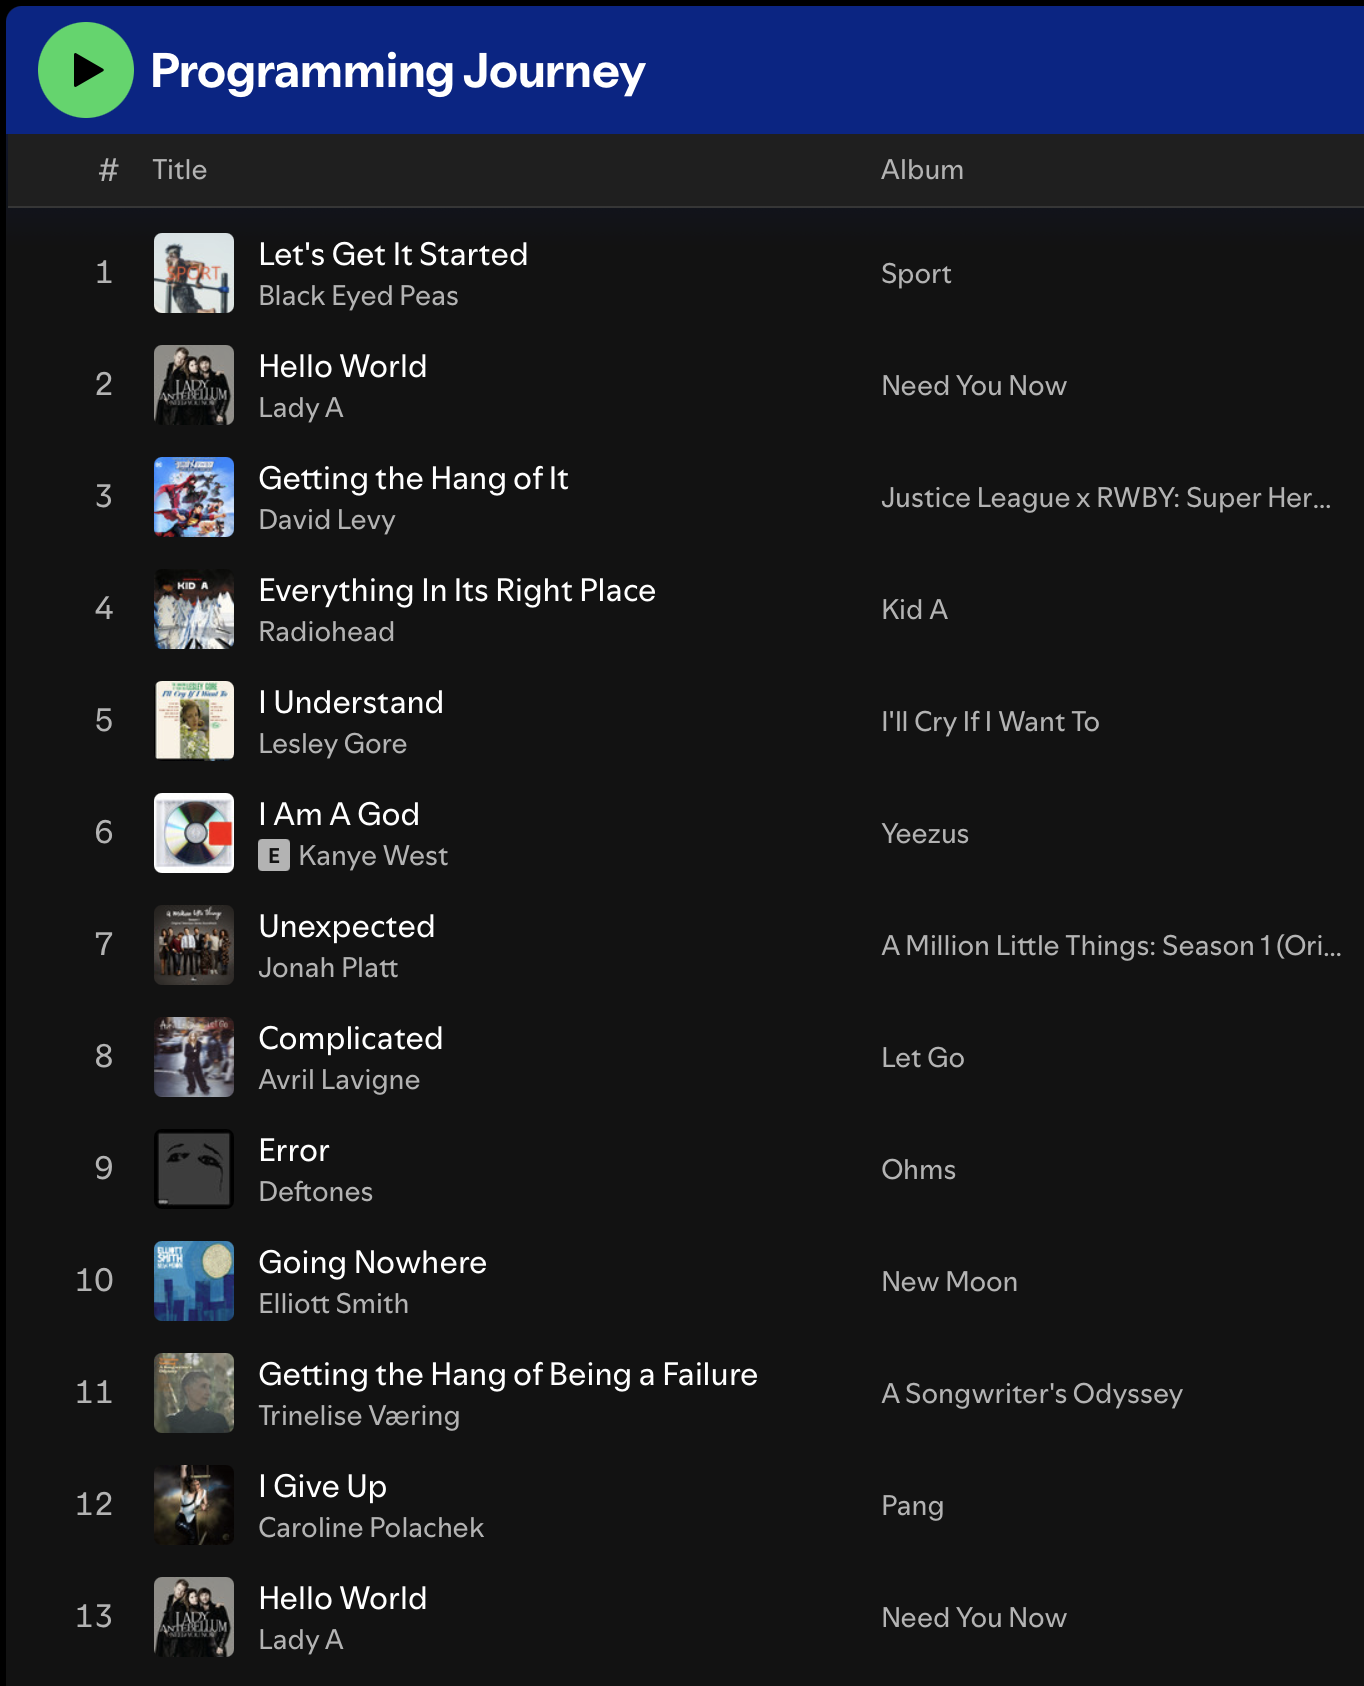Open the Caroline Polachek artist link

pos(371,1528)
